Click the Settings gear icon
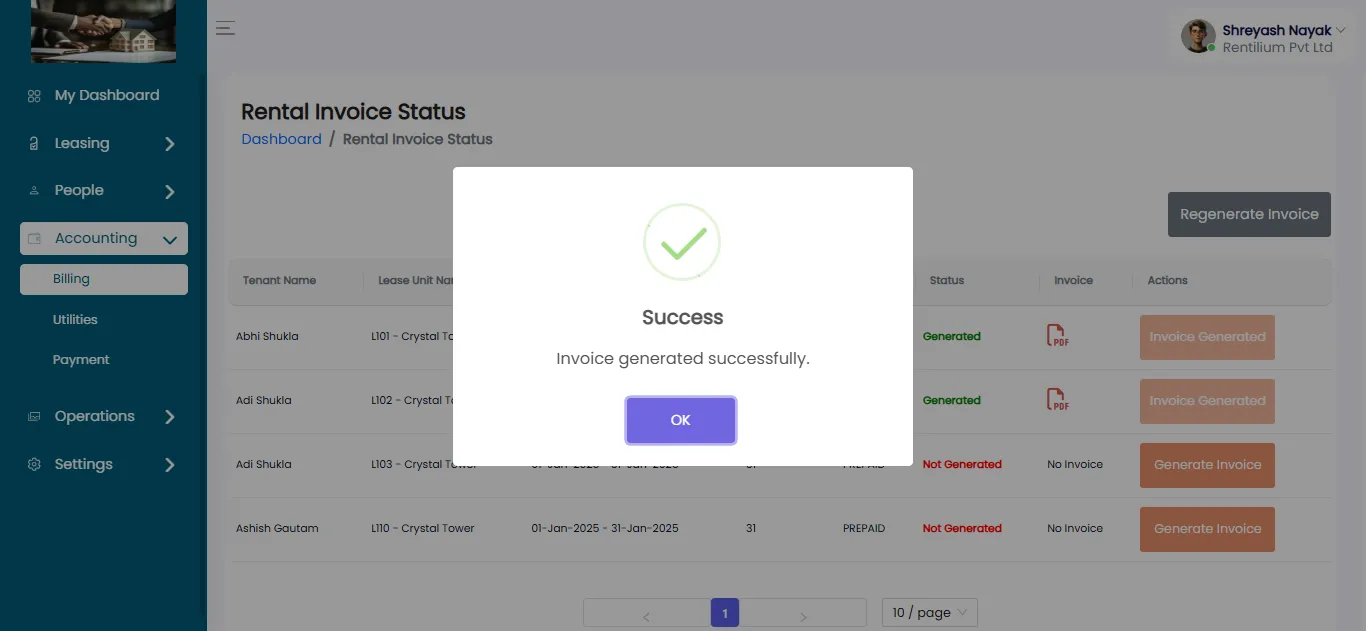 34,465
